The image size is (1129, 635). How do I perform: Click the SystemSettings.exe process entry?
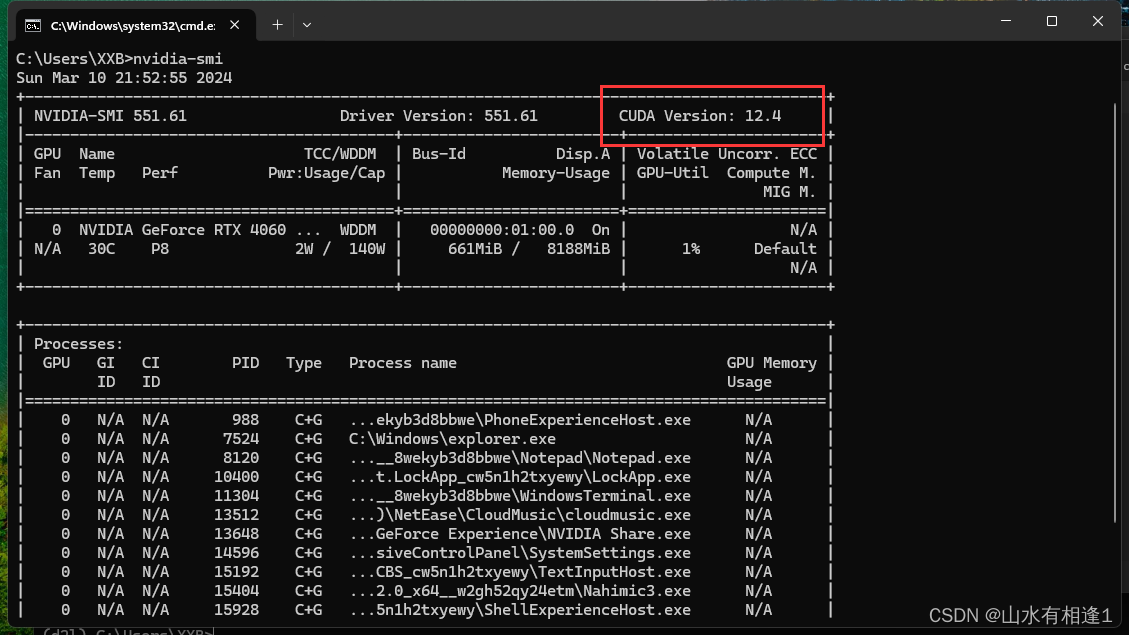(x=520, y=553)
